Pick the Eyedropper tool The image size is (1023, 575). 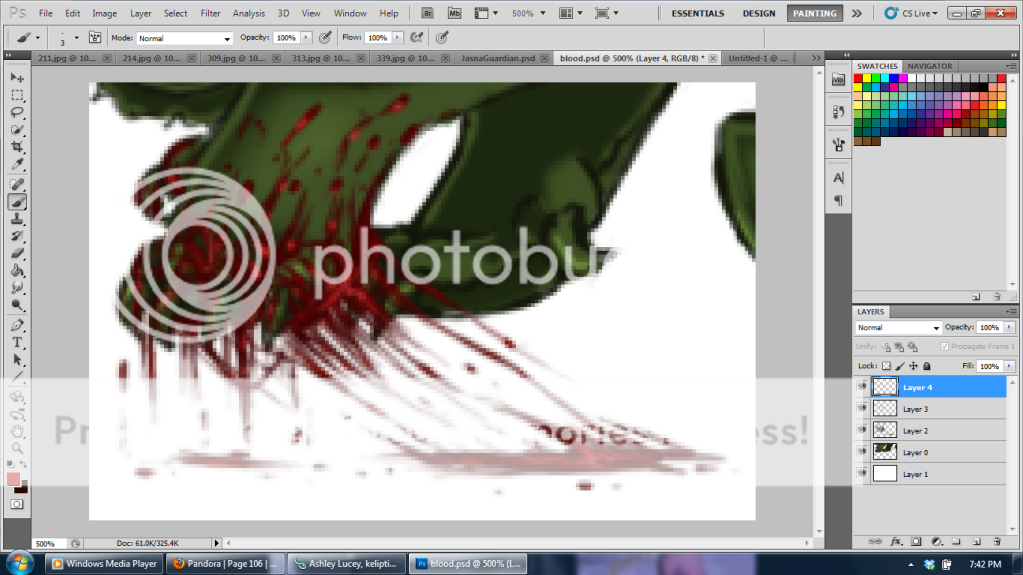click(17, 164)
